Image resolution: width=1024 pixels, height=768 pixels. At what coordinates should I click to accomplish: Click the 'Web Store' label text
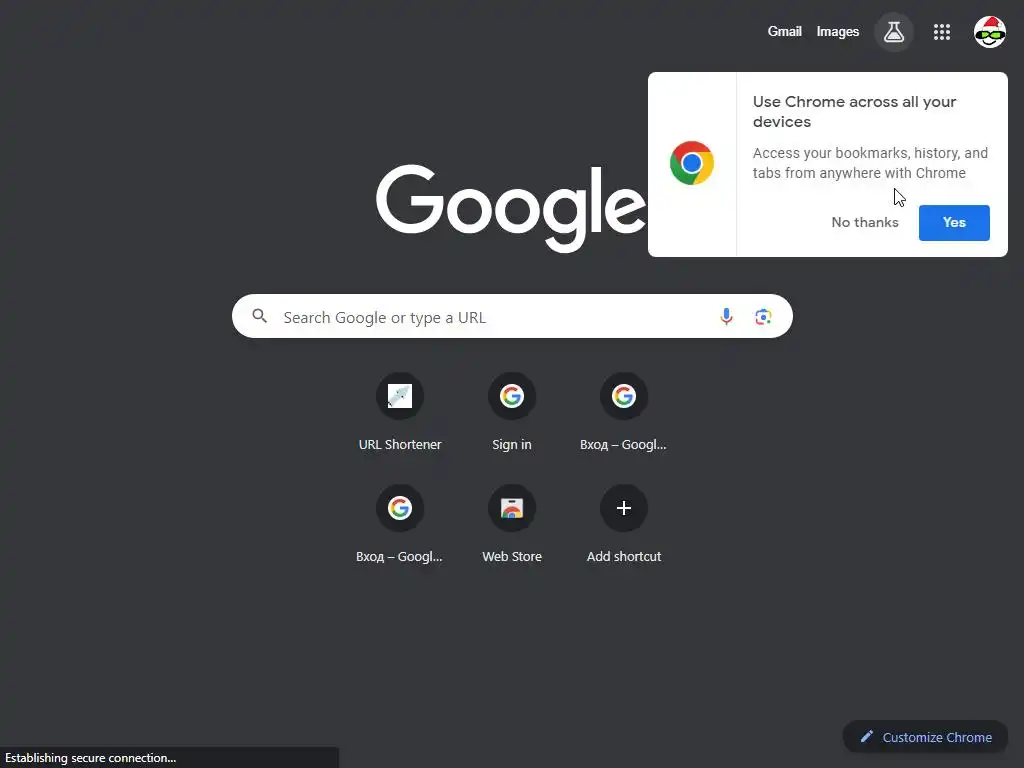coord(512,556)
